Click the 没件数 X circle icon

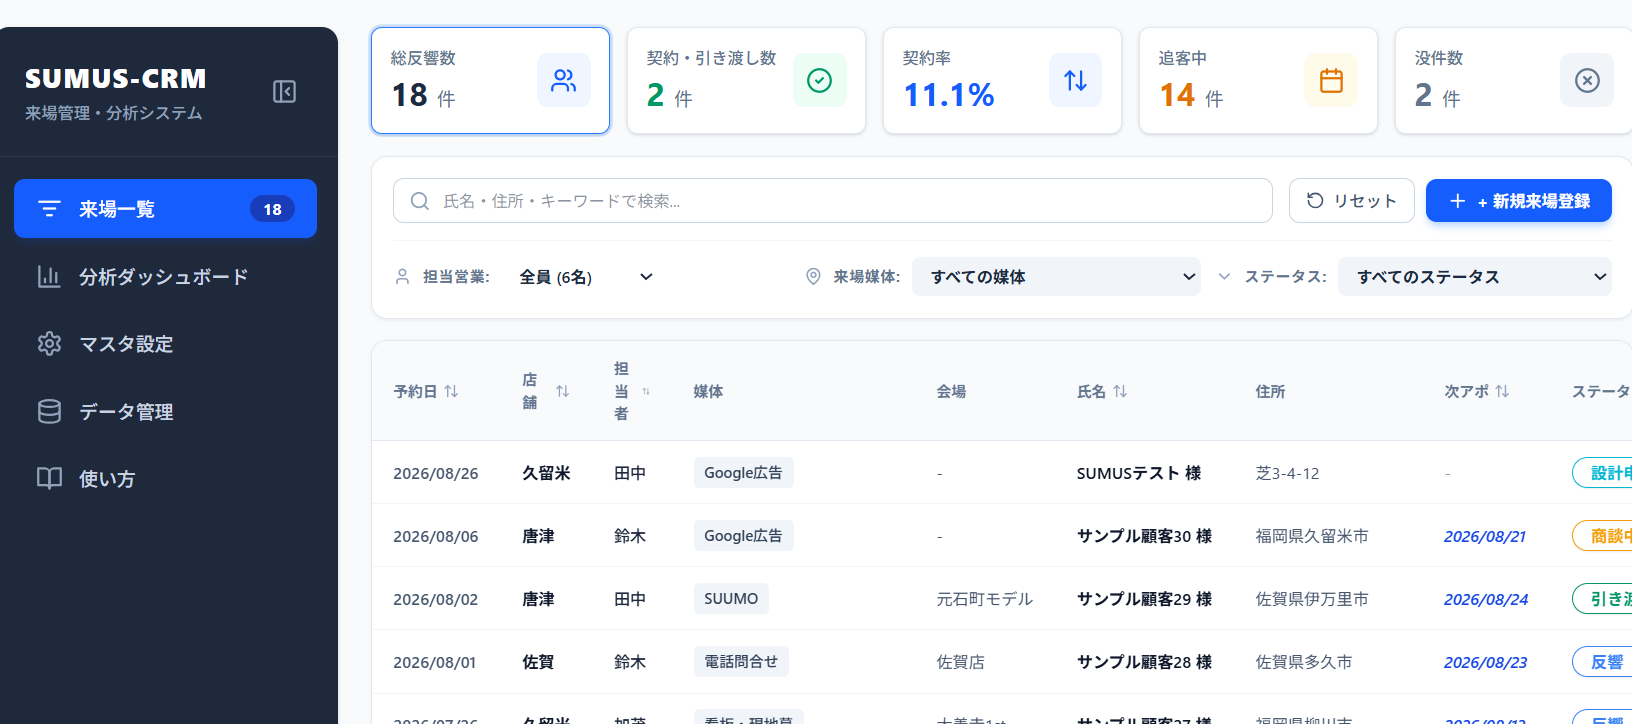tap(1587, 80)
